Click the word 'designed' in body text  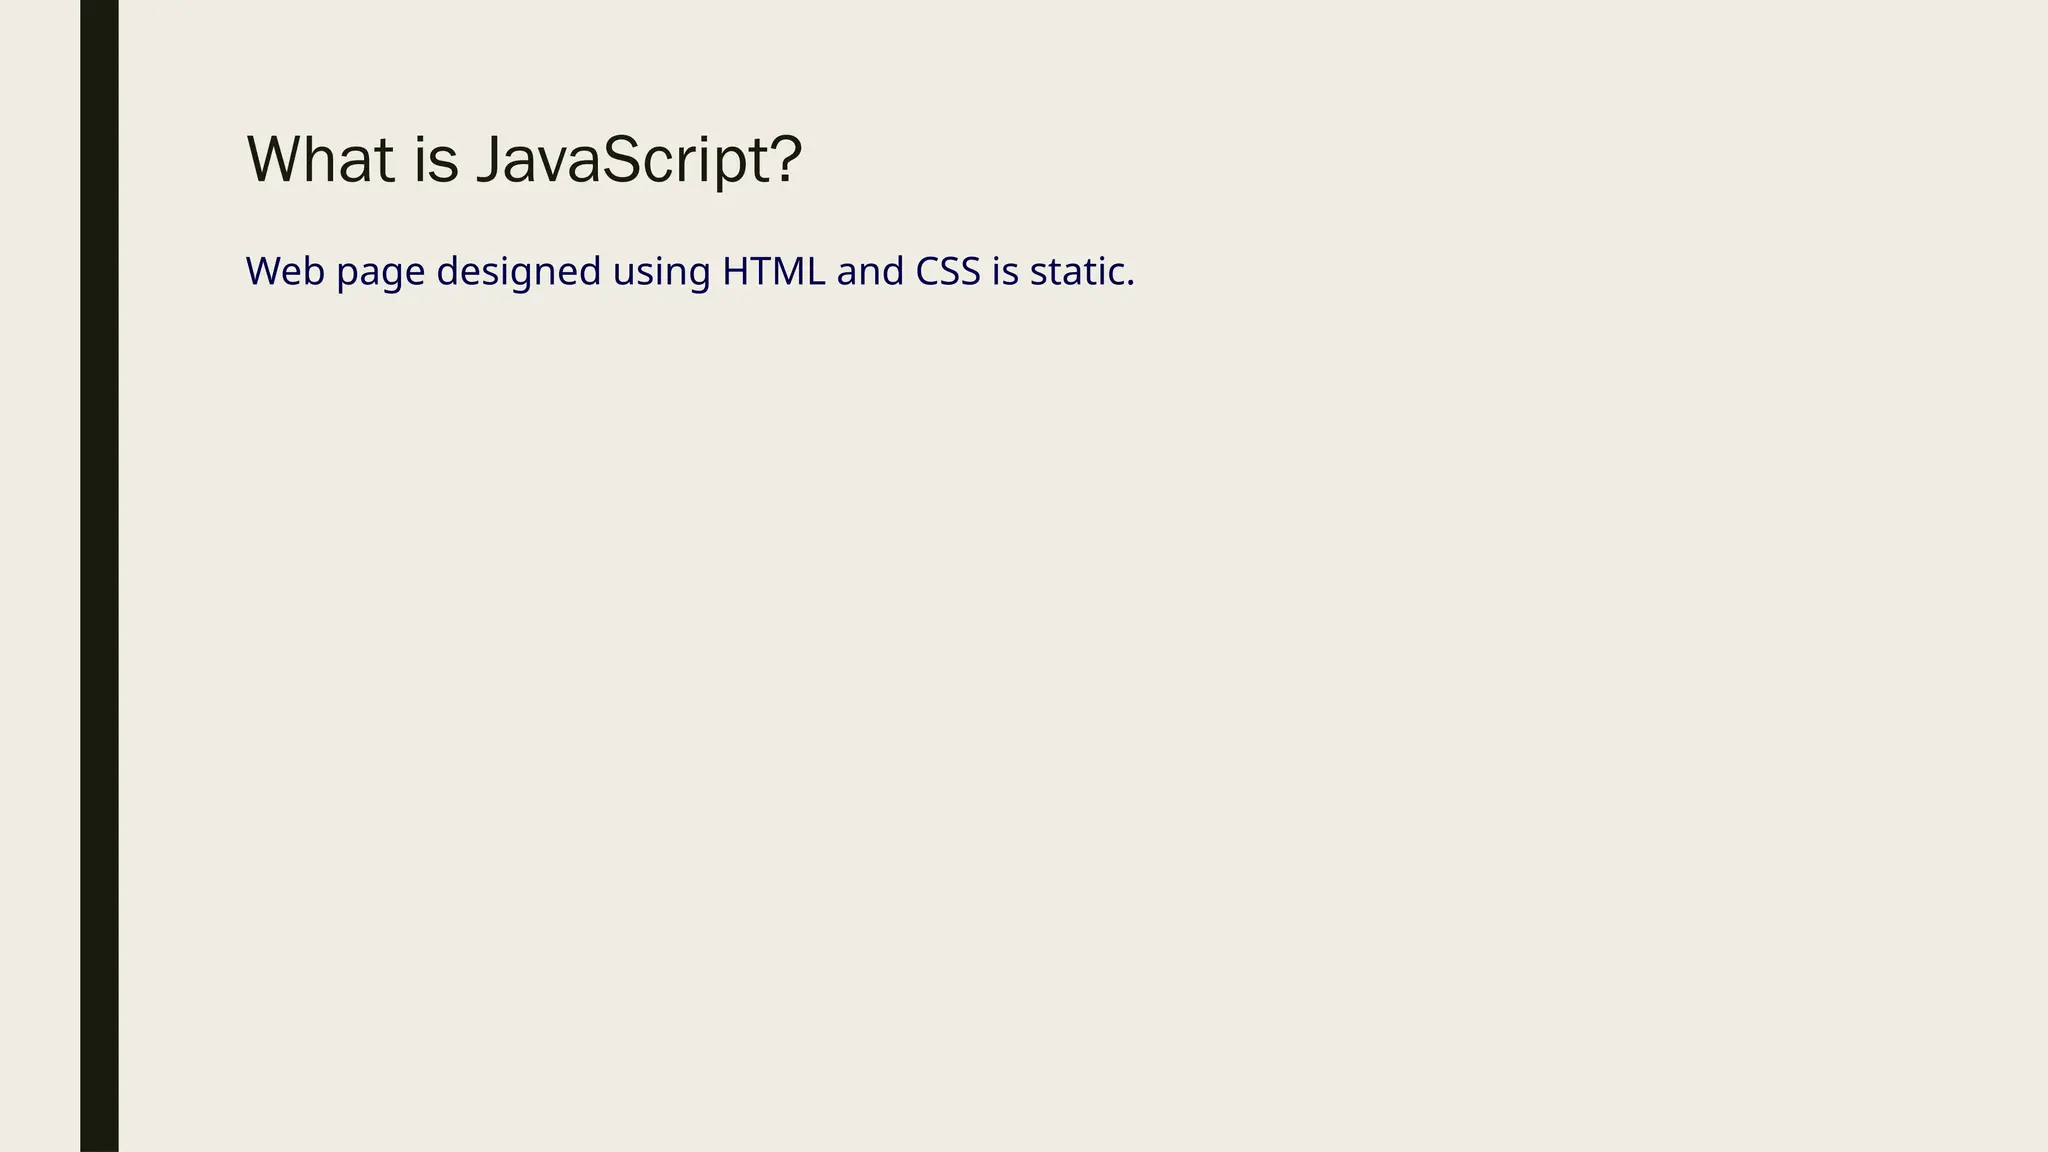518,272
